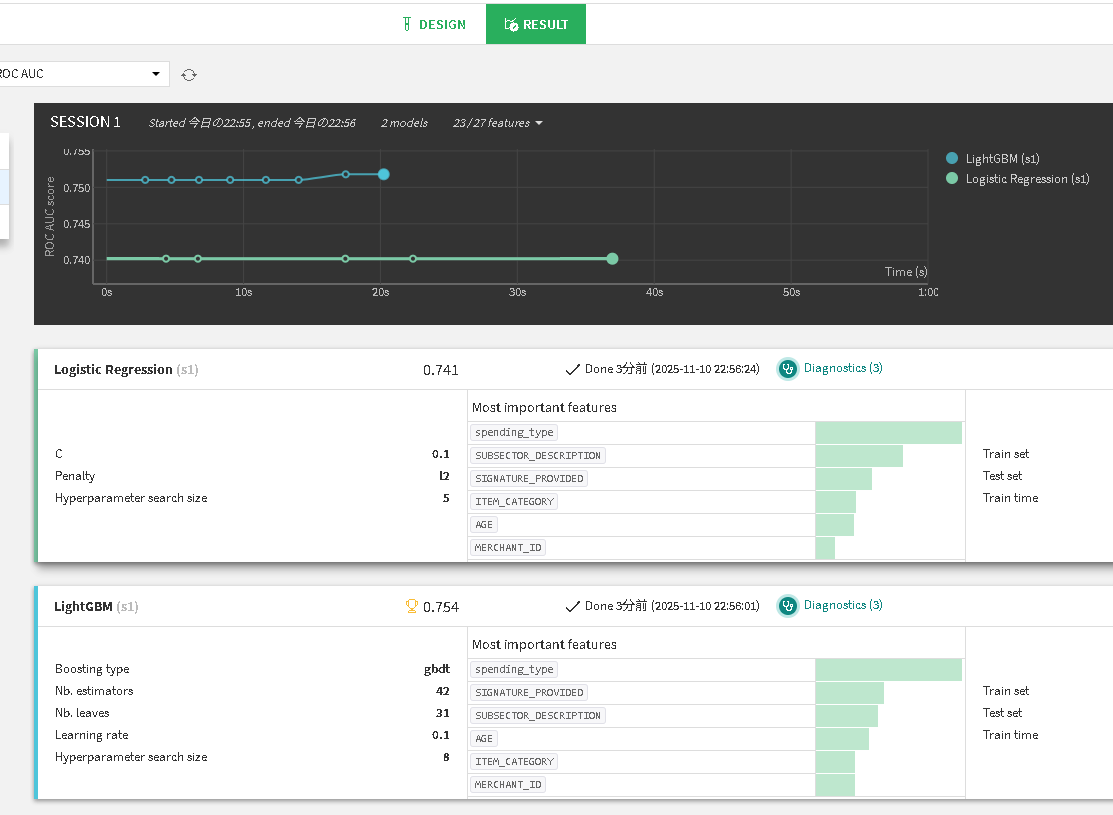Open the LightGBM model title
Screen dimensions: 1113x815
(83, 607)
